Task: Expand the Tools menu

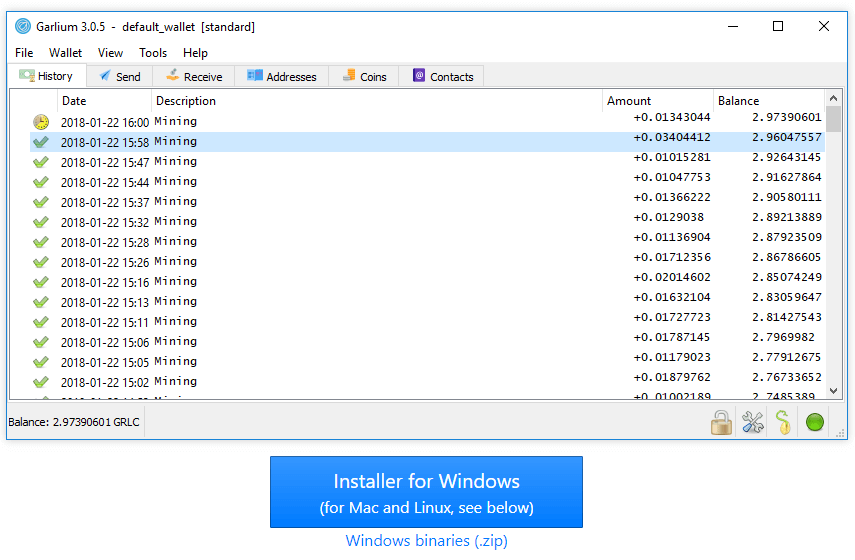Action: coord(153,53)
